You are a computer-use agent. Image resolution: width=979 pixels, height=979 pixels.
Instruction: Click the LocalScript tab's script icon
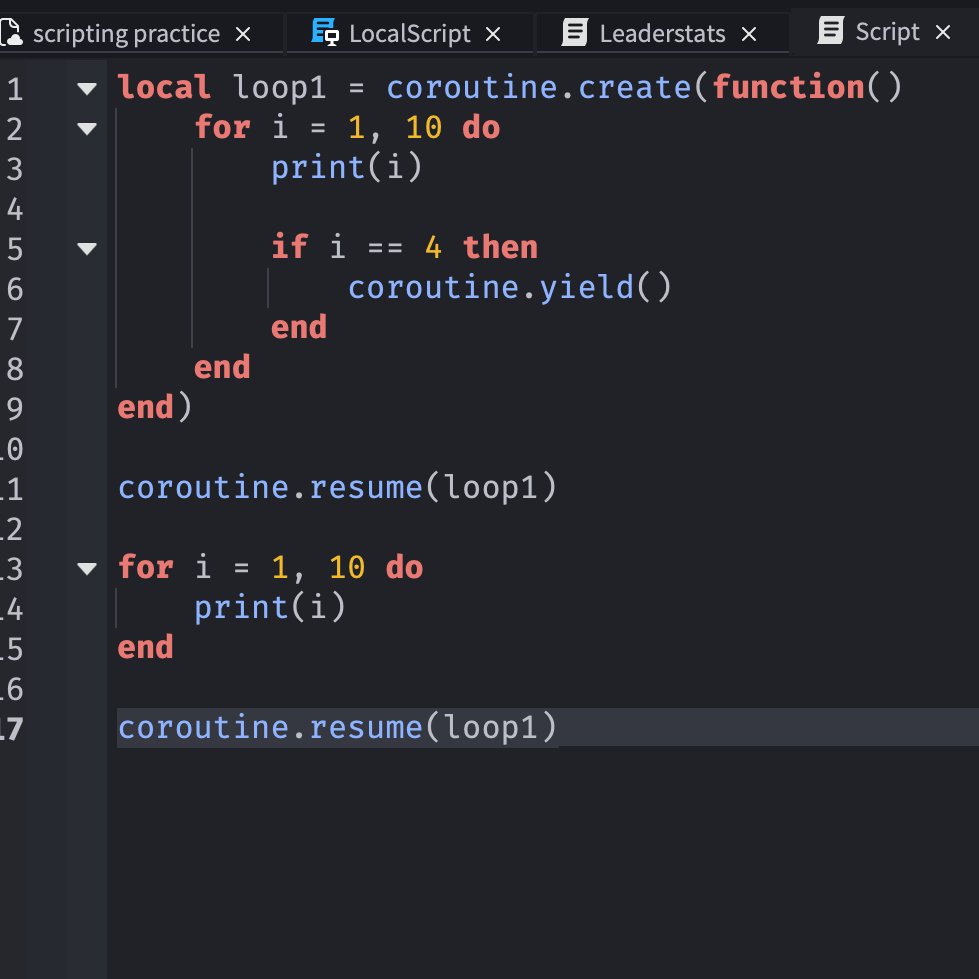pyautogui.click(x=325, y=32)
